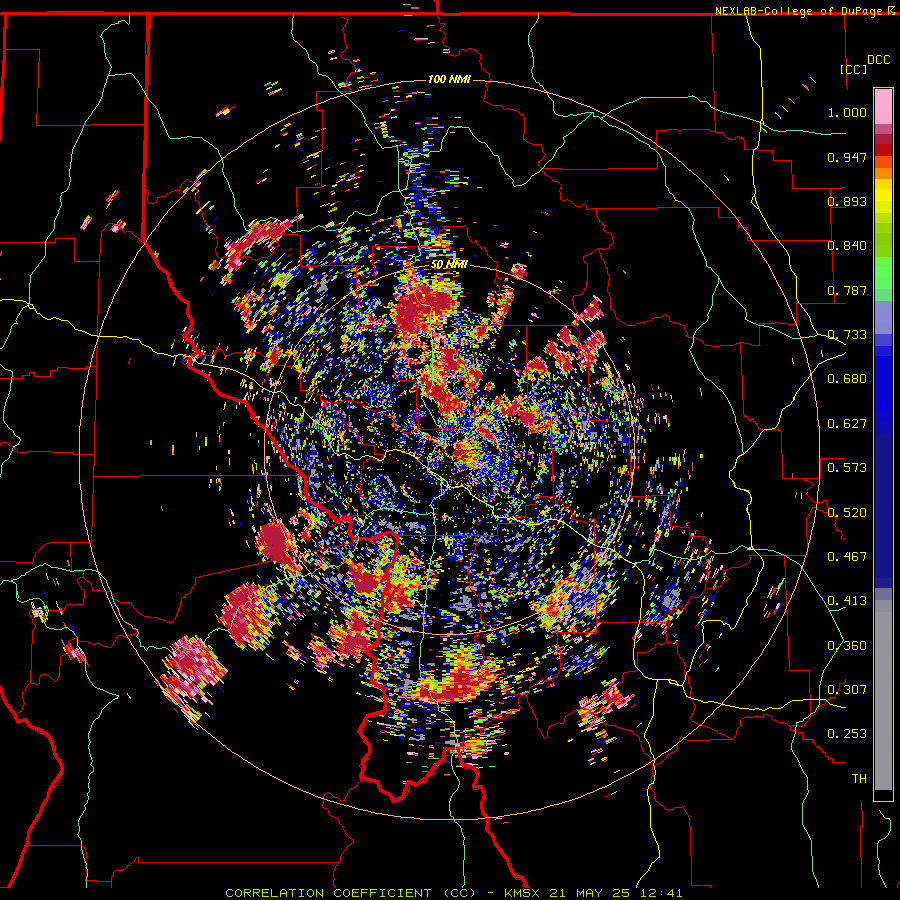The height and width of the screenshot is (900, 900).
Task: Click the 0.733 legend value
Action: 847,335
